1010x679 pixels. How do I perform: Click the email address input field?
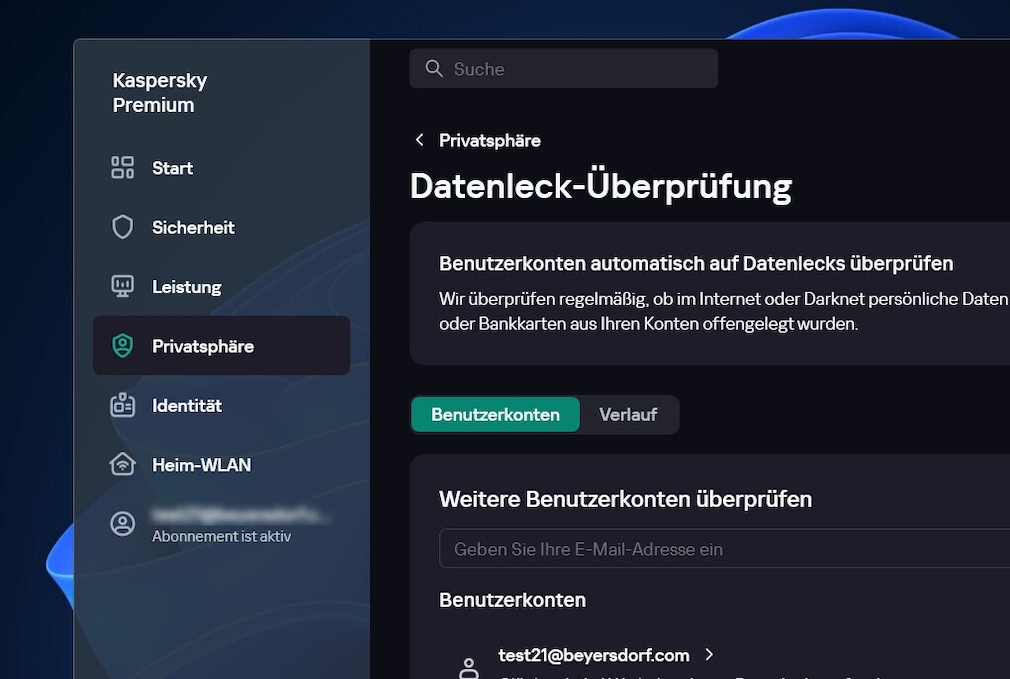click(725, 549)
